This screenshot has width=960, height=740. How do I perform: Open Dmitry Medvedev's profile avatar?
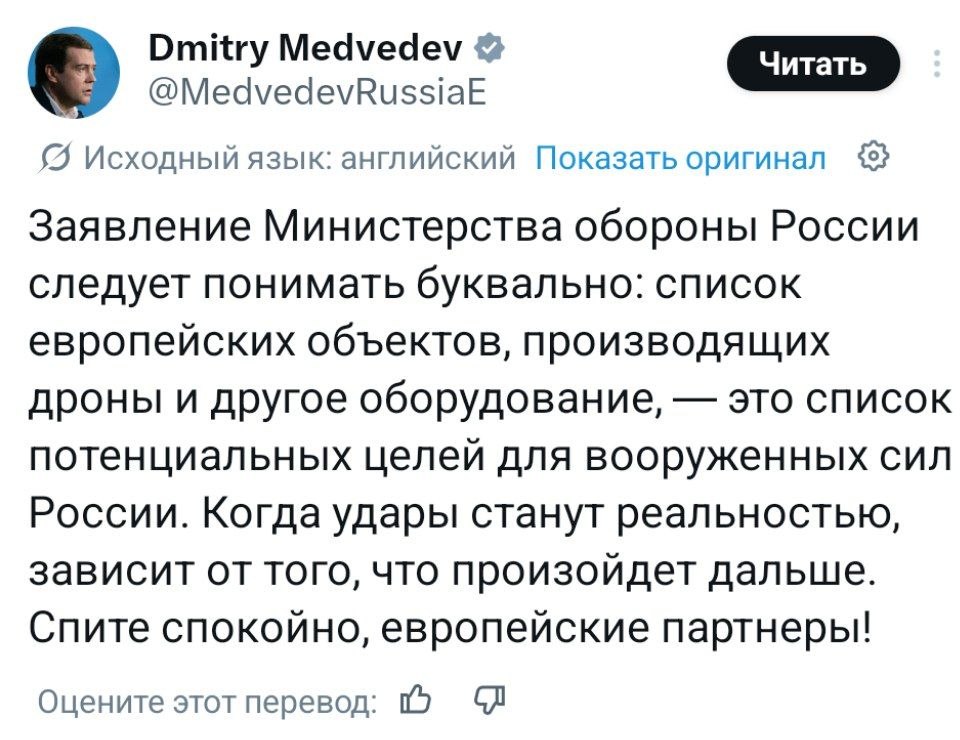[74, 72]
